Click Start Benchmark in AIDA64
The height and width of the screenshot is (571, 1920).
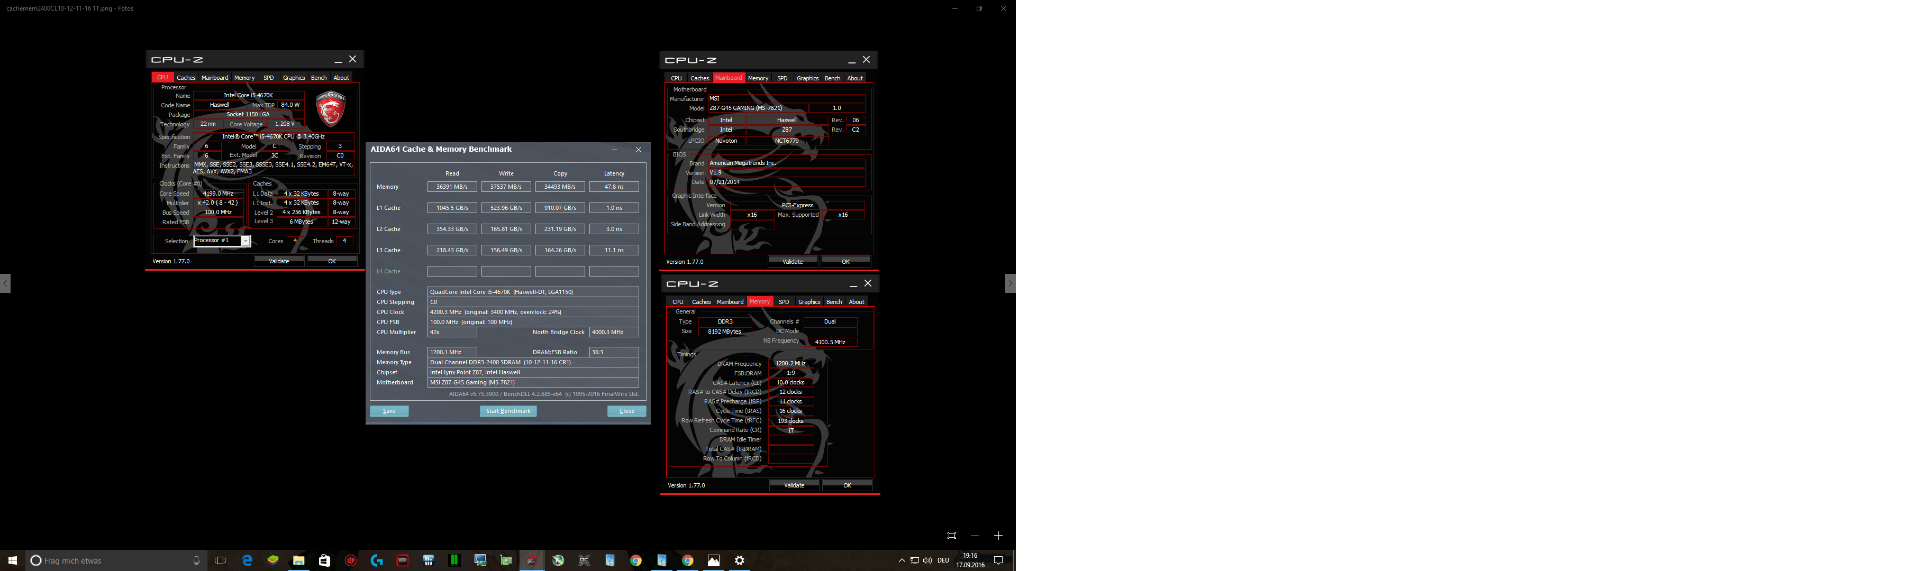click(x=508, y=411)
